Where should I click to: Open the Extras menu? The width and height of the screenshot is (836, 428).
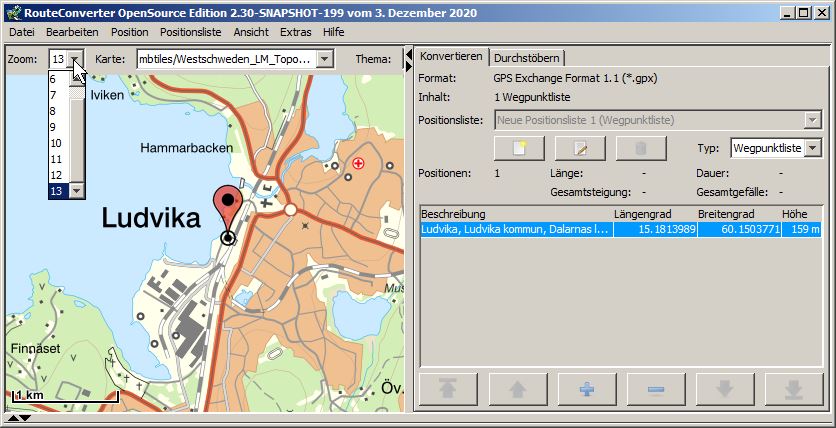click(295, 32)
